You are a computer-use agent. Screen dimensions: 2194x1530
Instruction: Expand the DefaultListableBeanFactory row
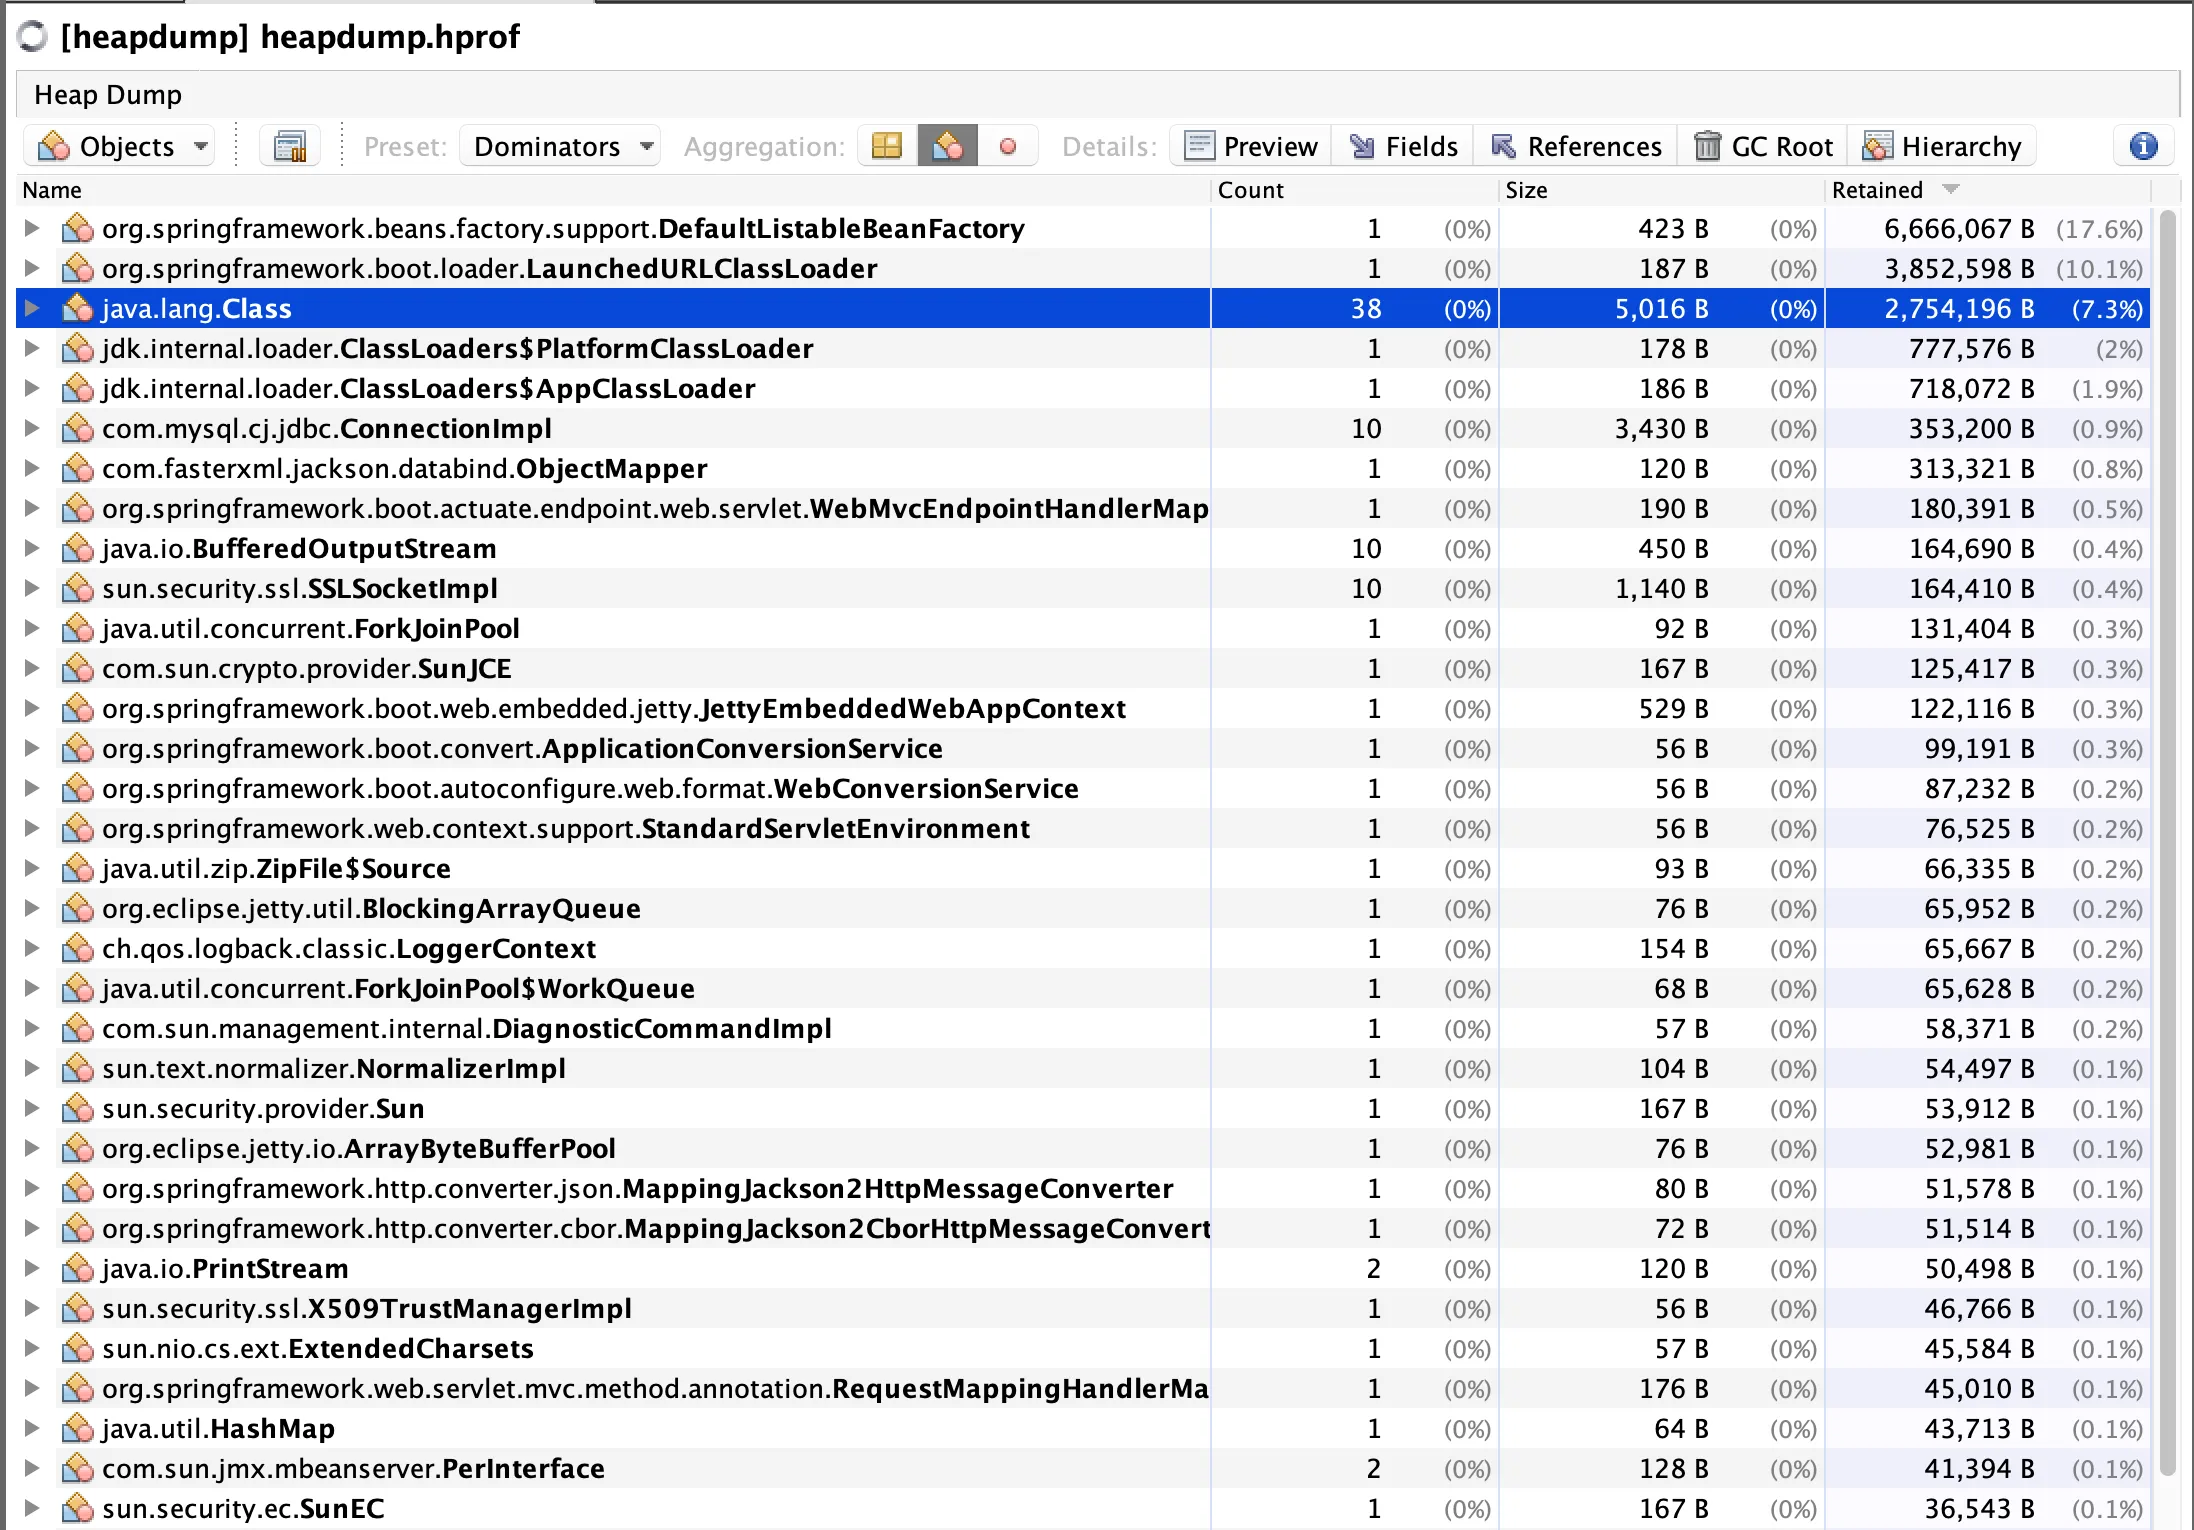32,229
